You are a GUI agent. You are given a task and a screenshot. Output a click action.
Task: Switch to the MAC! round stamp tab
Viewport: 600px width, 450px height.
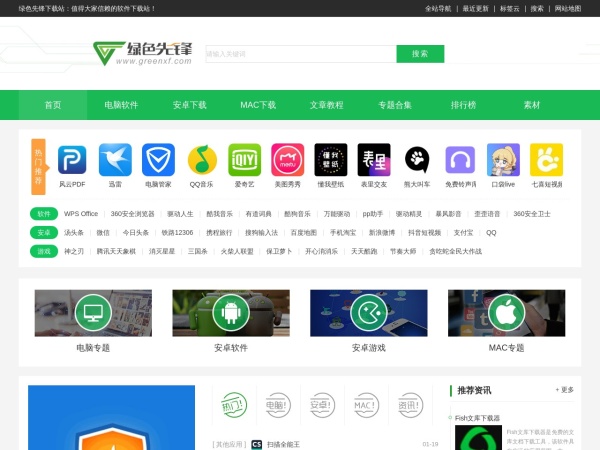(x=366, y=405)
